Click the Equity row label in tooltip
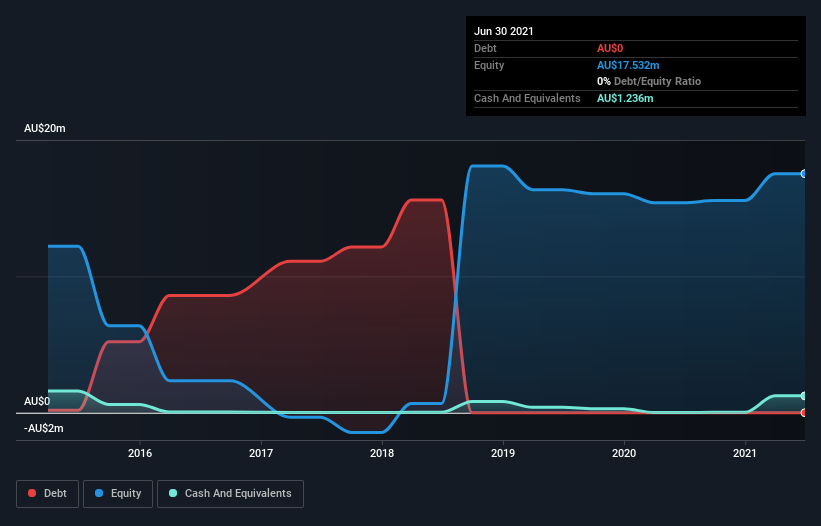 [x=489, y=65]
